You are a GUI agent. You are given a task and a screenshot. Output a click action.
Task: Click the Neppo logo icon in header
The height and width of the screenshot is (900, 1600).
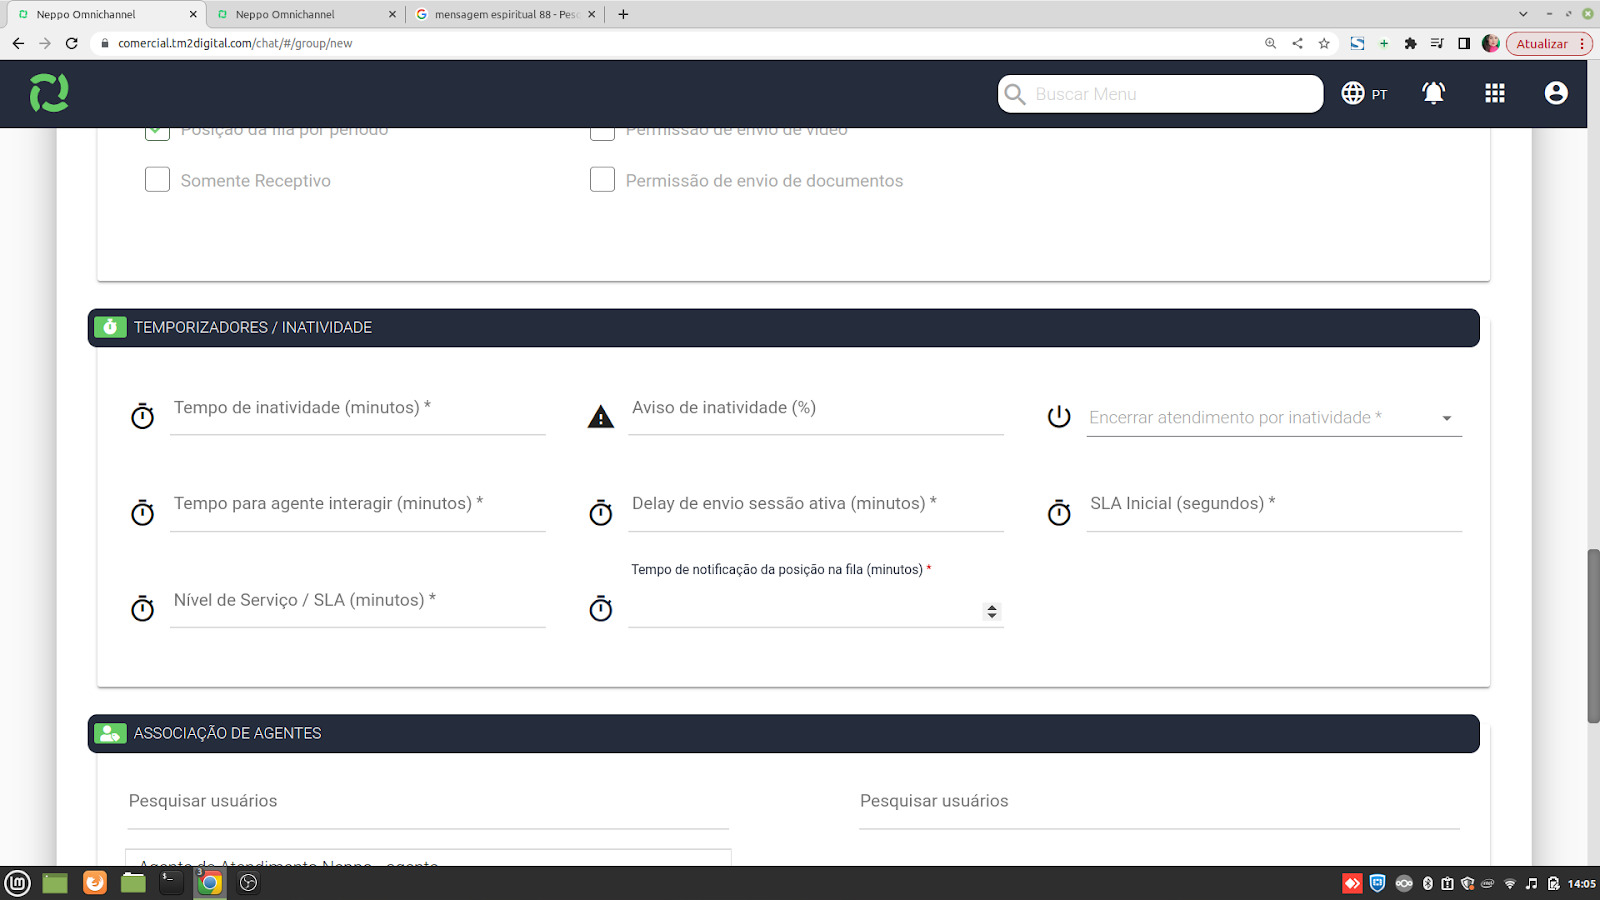49,93
